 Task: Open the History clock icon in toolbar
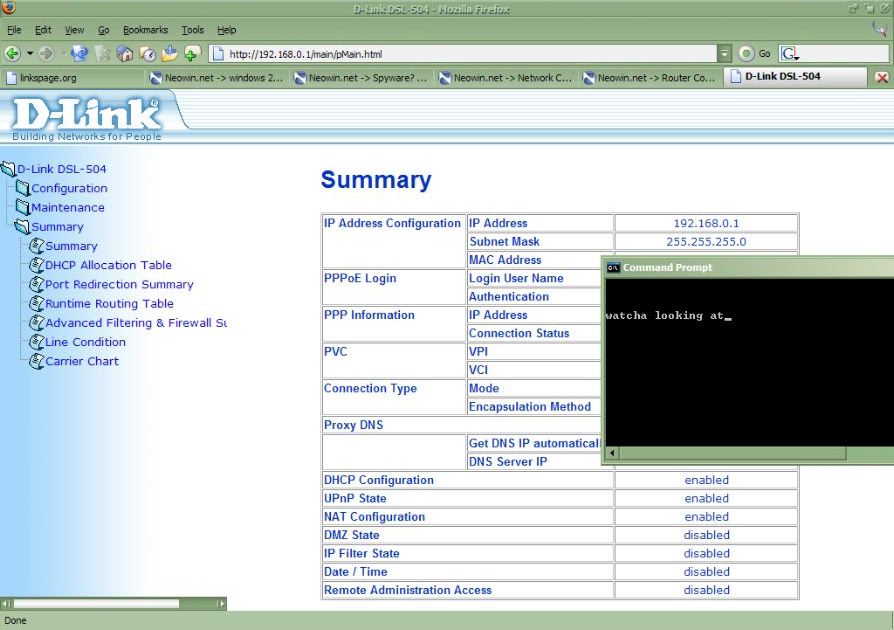click(147, 54)
